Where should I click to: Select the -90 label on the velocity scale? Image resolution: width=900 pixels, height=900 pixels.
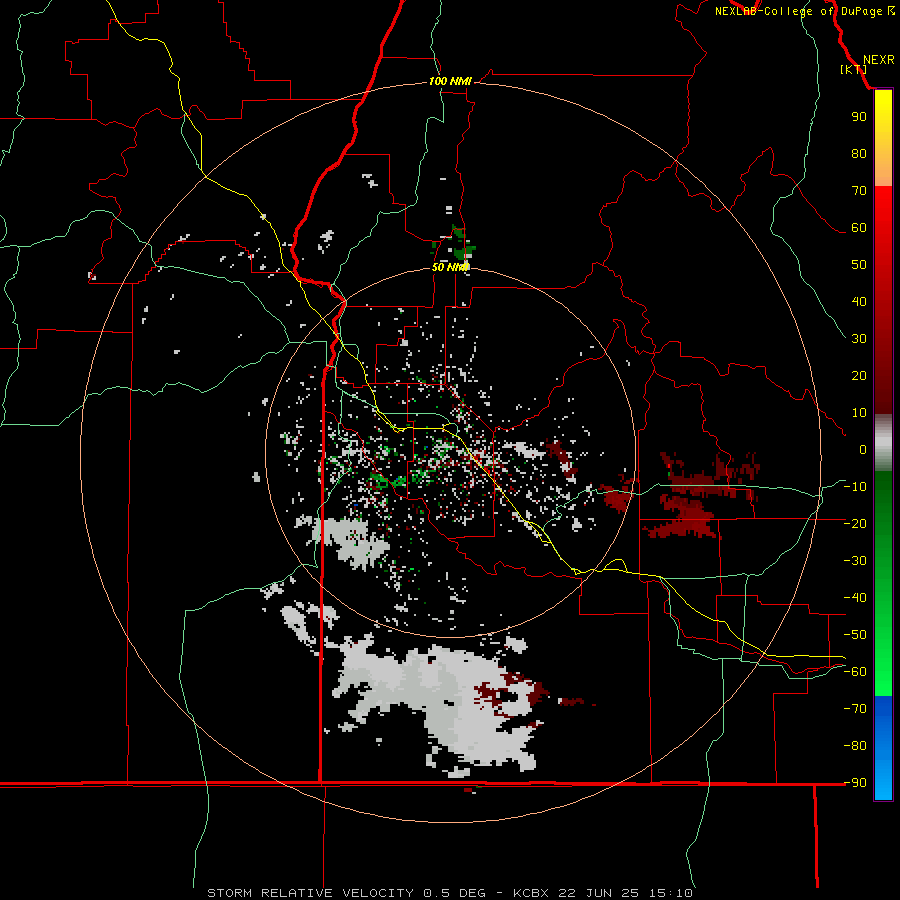(x=855, y=783)
